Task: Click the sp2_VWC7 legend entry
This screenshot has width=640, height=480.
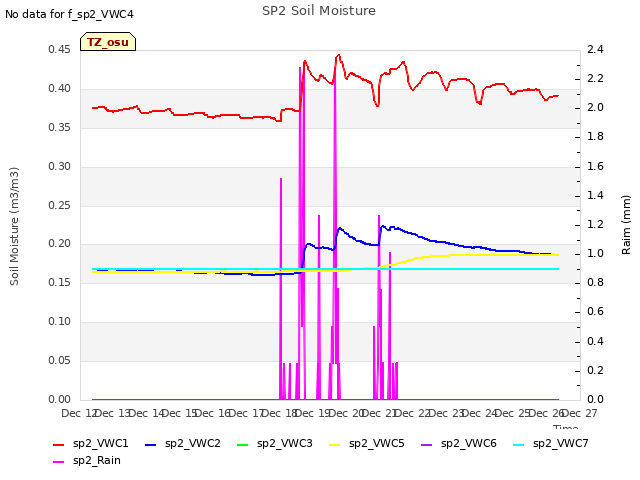Action: [x=551, y=444]
